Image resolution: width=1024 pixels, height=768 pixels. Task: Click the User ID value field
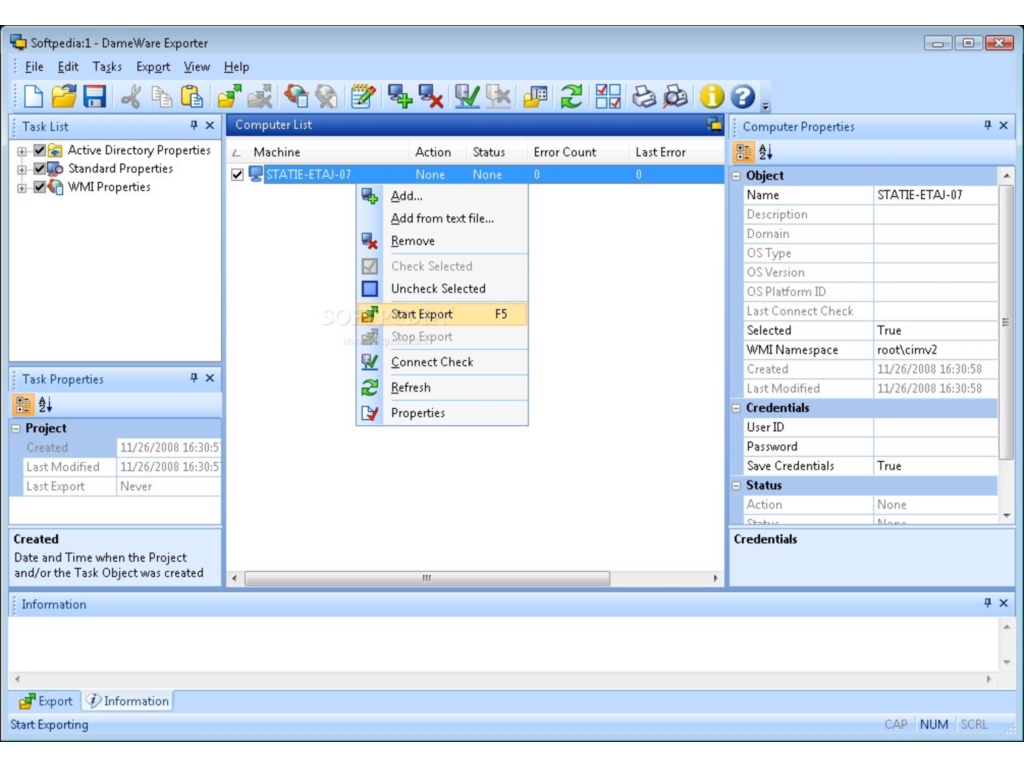click(x=935, y=427)
